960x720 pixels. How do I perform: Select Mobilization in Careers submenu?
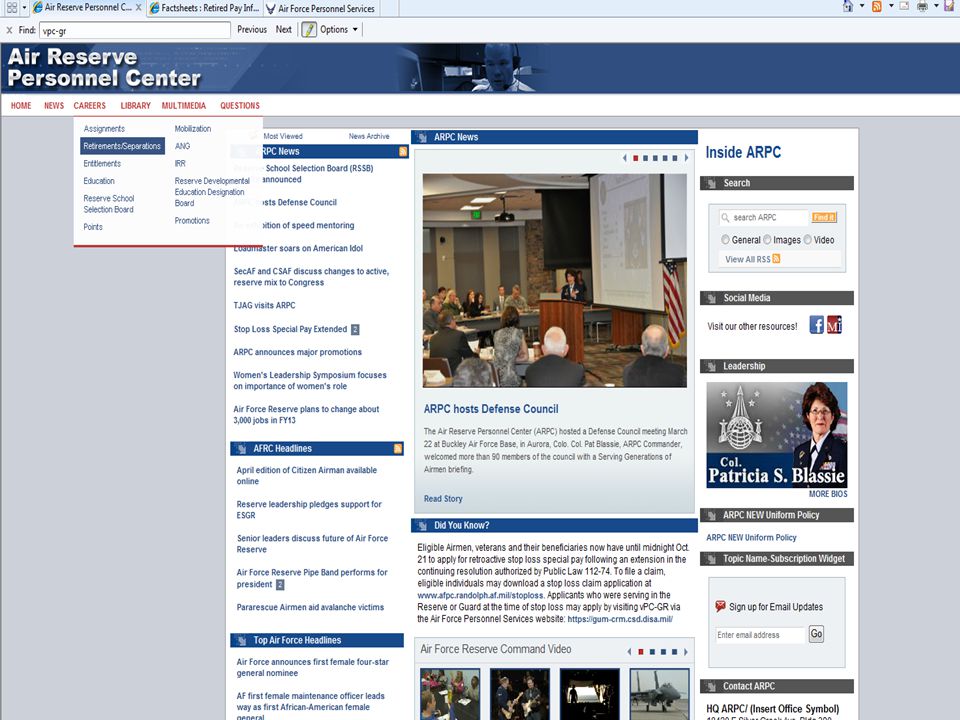(193, 129)
